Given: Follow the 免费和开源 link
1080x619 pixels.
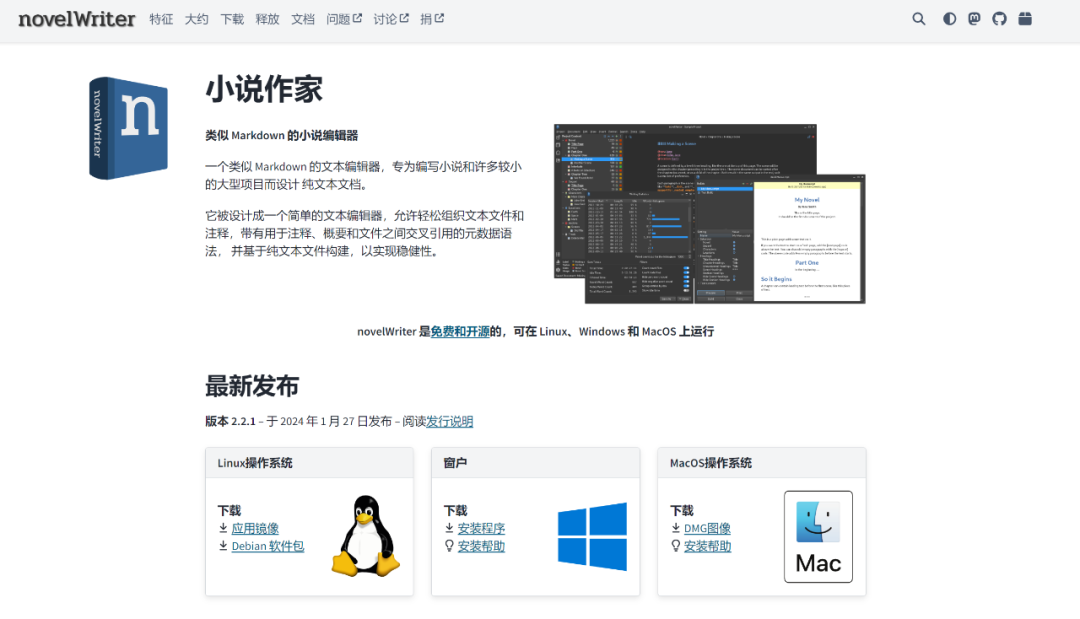Looking at the screenshot, I should pyautogui.click(x=460, y=332).
